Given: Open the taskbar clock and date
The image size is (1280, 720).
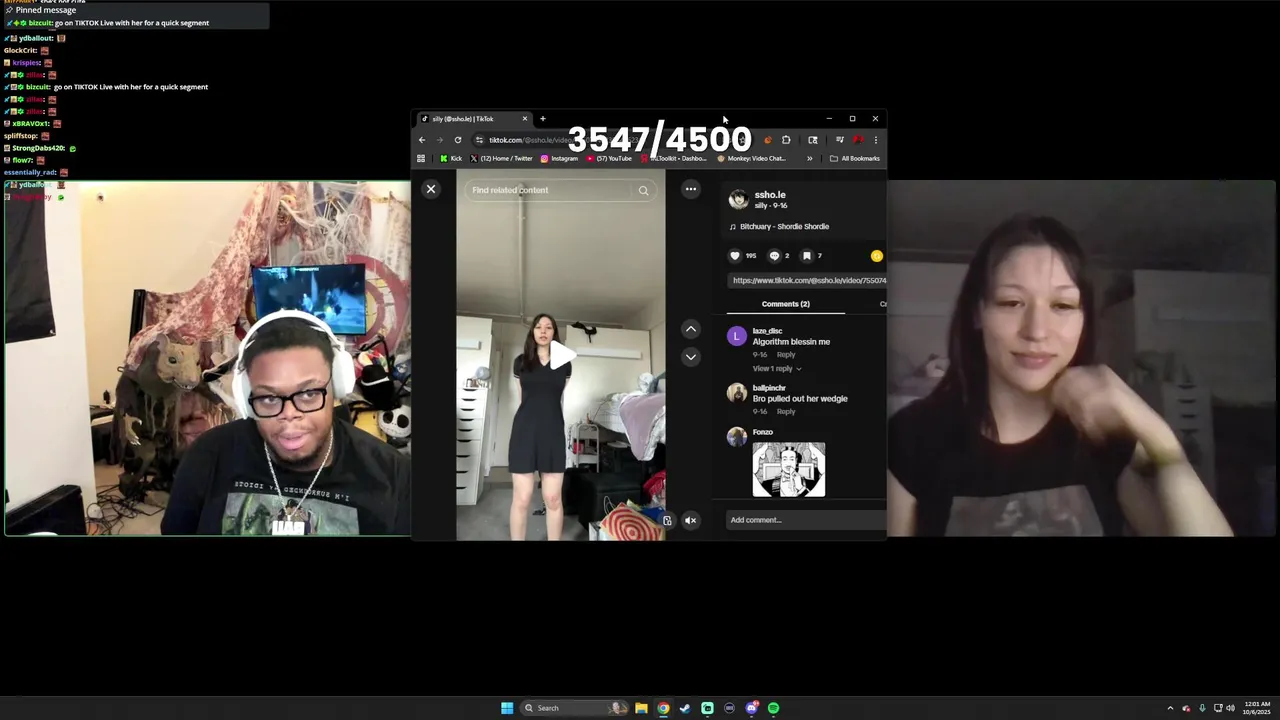Looking at the screenshot, I should 1257,708.
